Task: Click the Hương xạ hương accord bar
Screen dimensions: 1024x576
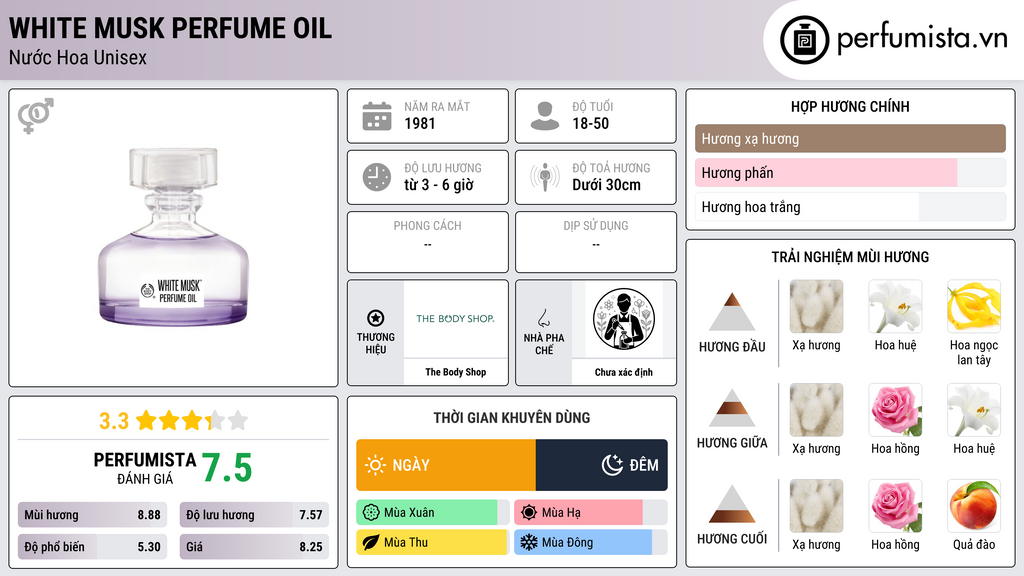Action: [850, 138]
